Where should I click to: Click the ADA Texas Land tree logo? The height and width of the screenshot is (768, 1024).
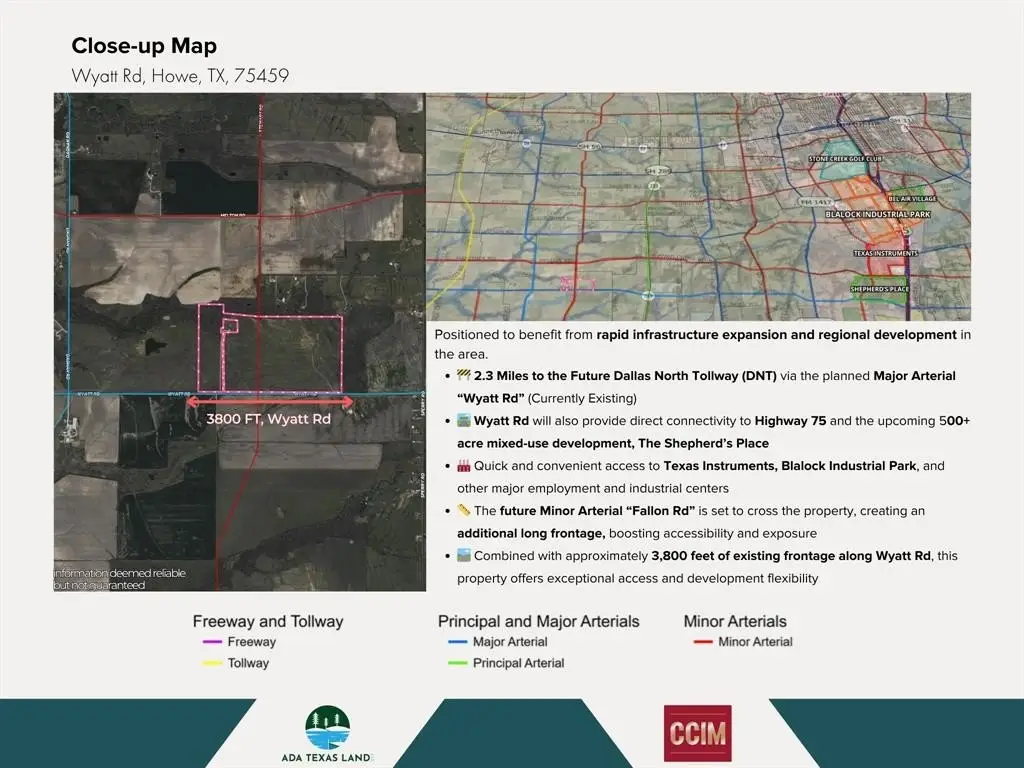click(x=327, y=727)
